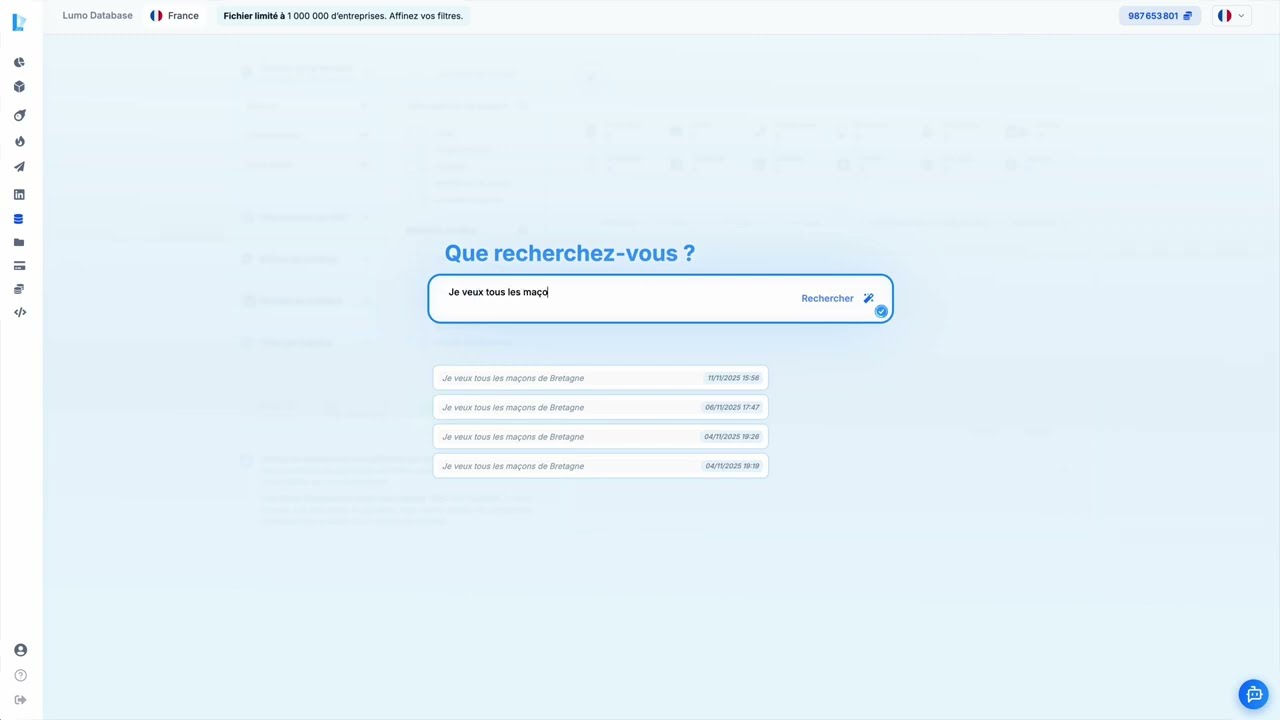Image resolution: width=1280 pixels, height=720 pixels.
Task: Click the Rechercher button
Action: [827, 298]
